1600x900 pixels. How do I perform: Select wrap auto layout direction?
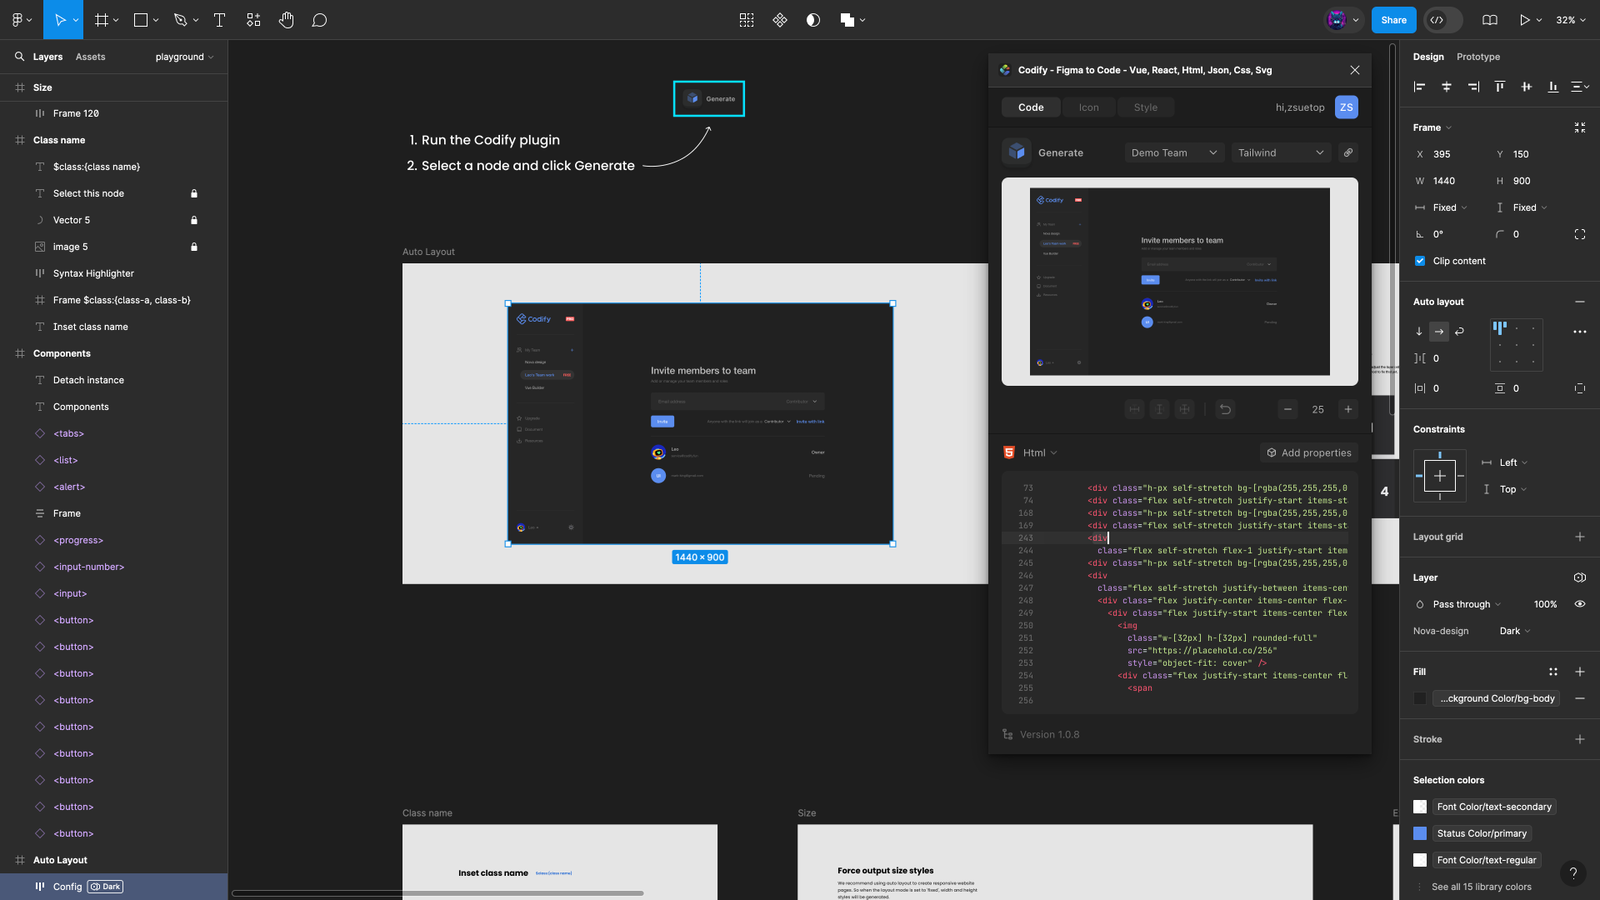[x=1460, y=331]
